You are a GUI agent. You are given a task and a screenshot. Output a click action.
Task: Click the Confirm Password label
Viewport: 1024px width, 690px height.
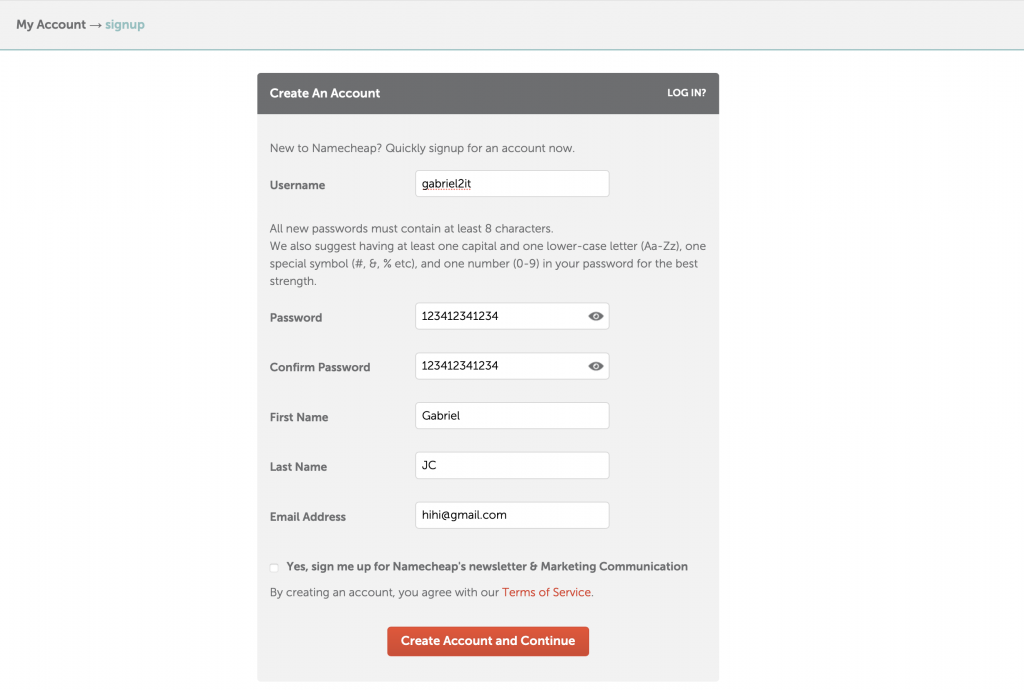tap(320, 368)
